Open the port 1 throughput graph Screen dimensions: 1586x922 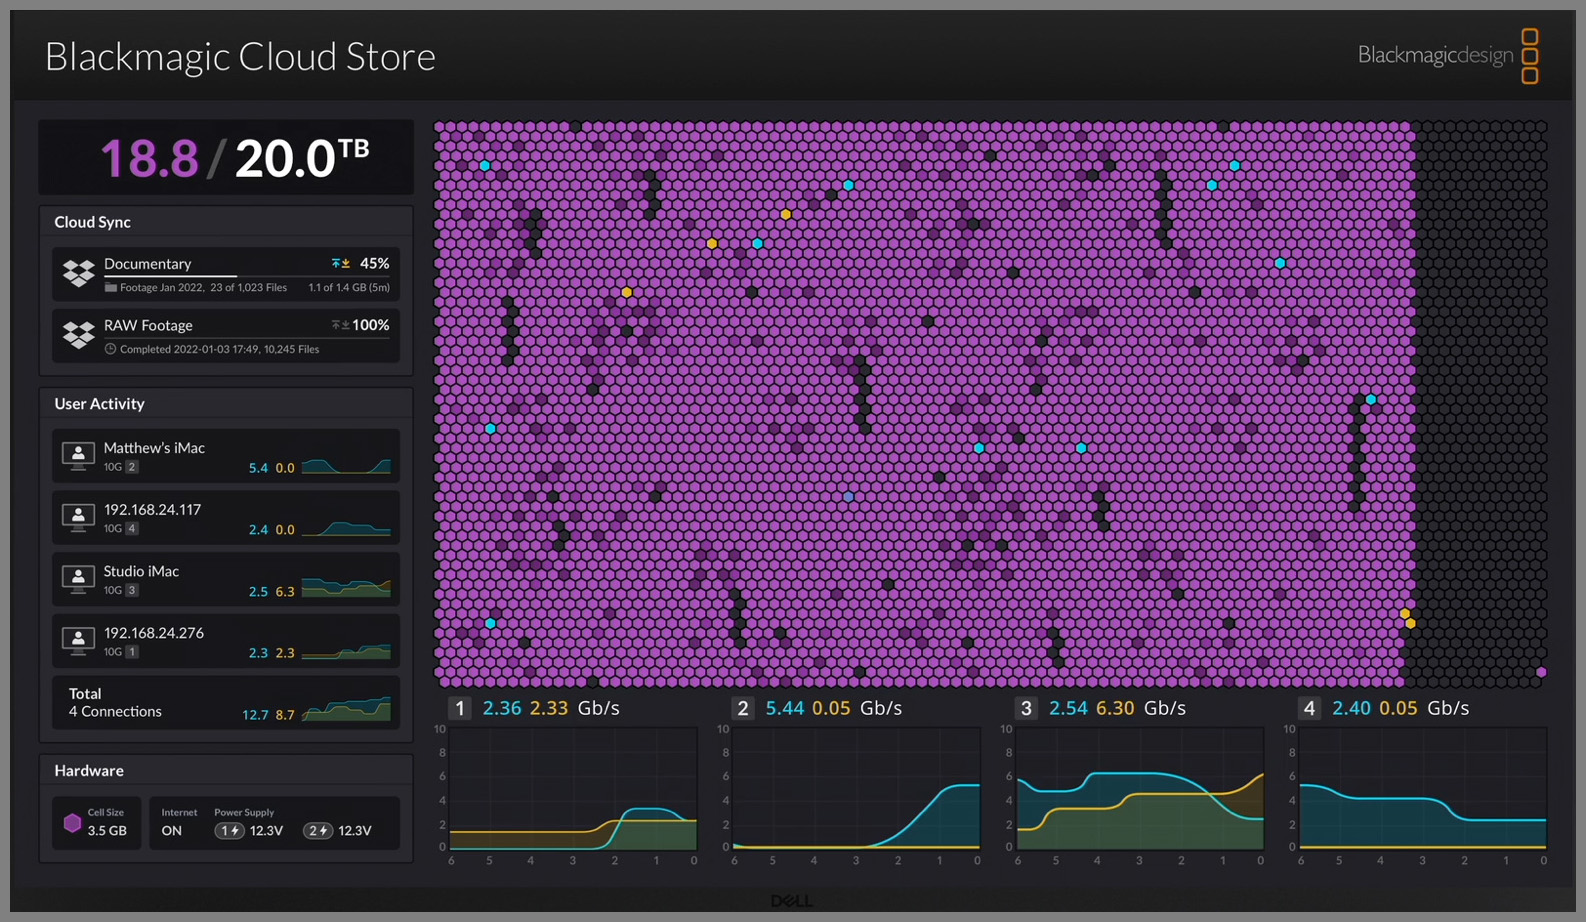[x=573, y=789]
